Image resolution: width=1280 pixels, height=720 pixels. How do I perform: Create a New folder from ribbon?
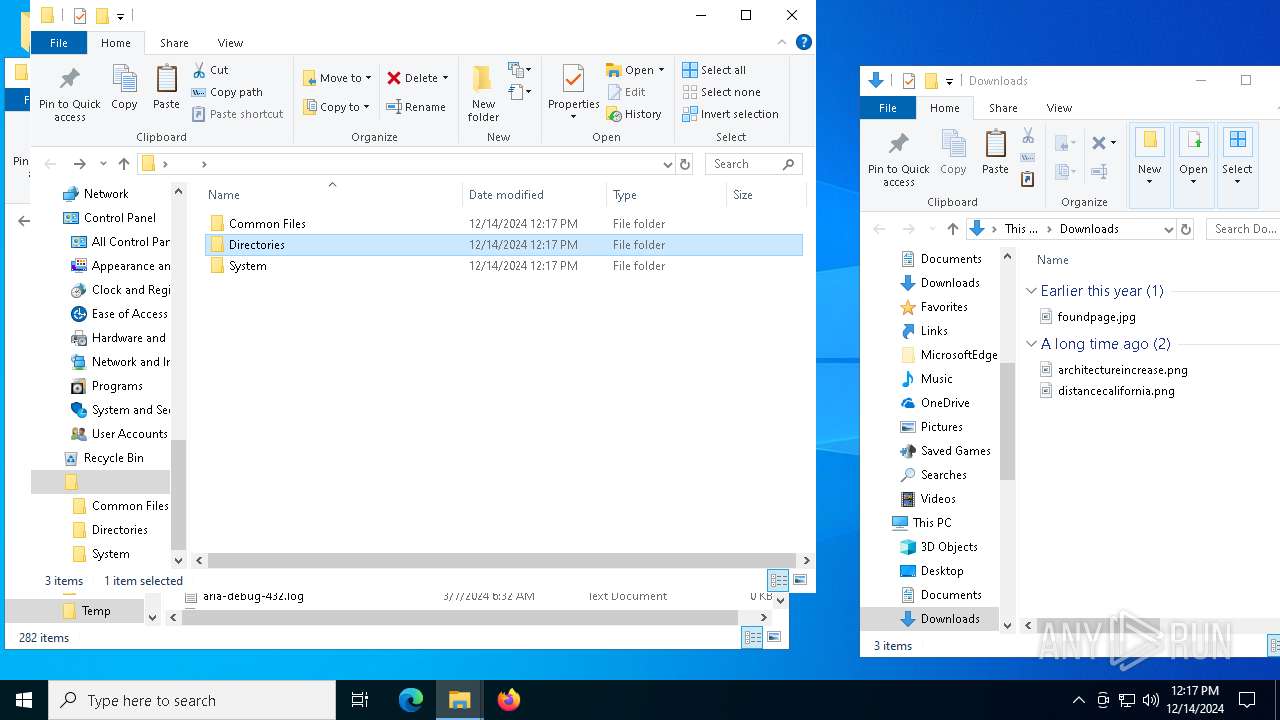pyautogui.click(x=483, y=94)
